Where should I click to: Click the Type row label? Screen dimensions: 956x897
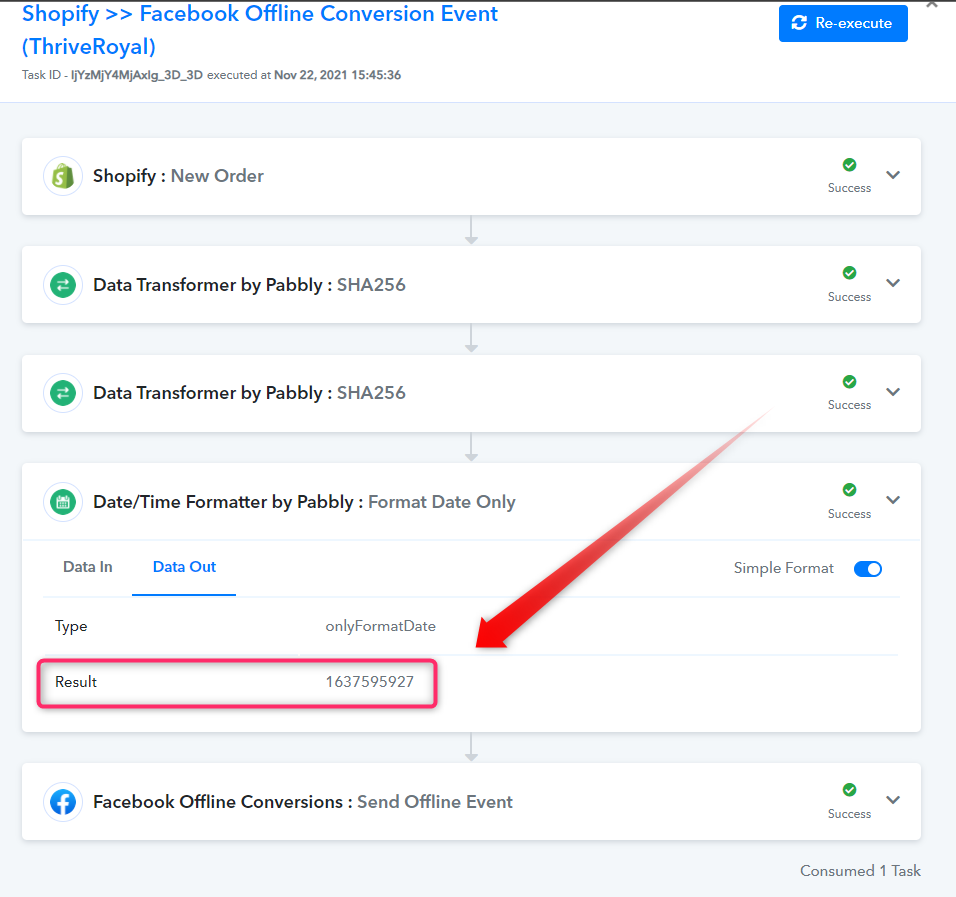coord(71,626)
